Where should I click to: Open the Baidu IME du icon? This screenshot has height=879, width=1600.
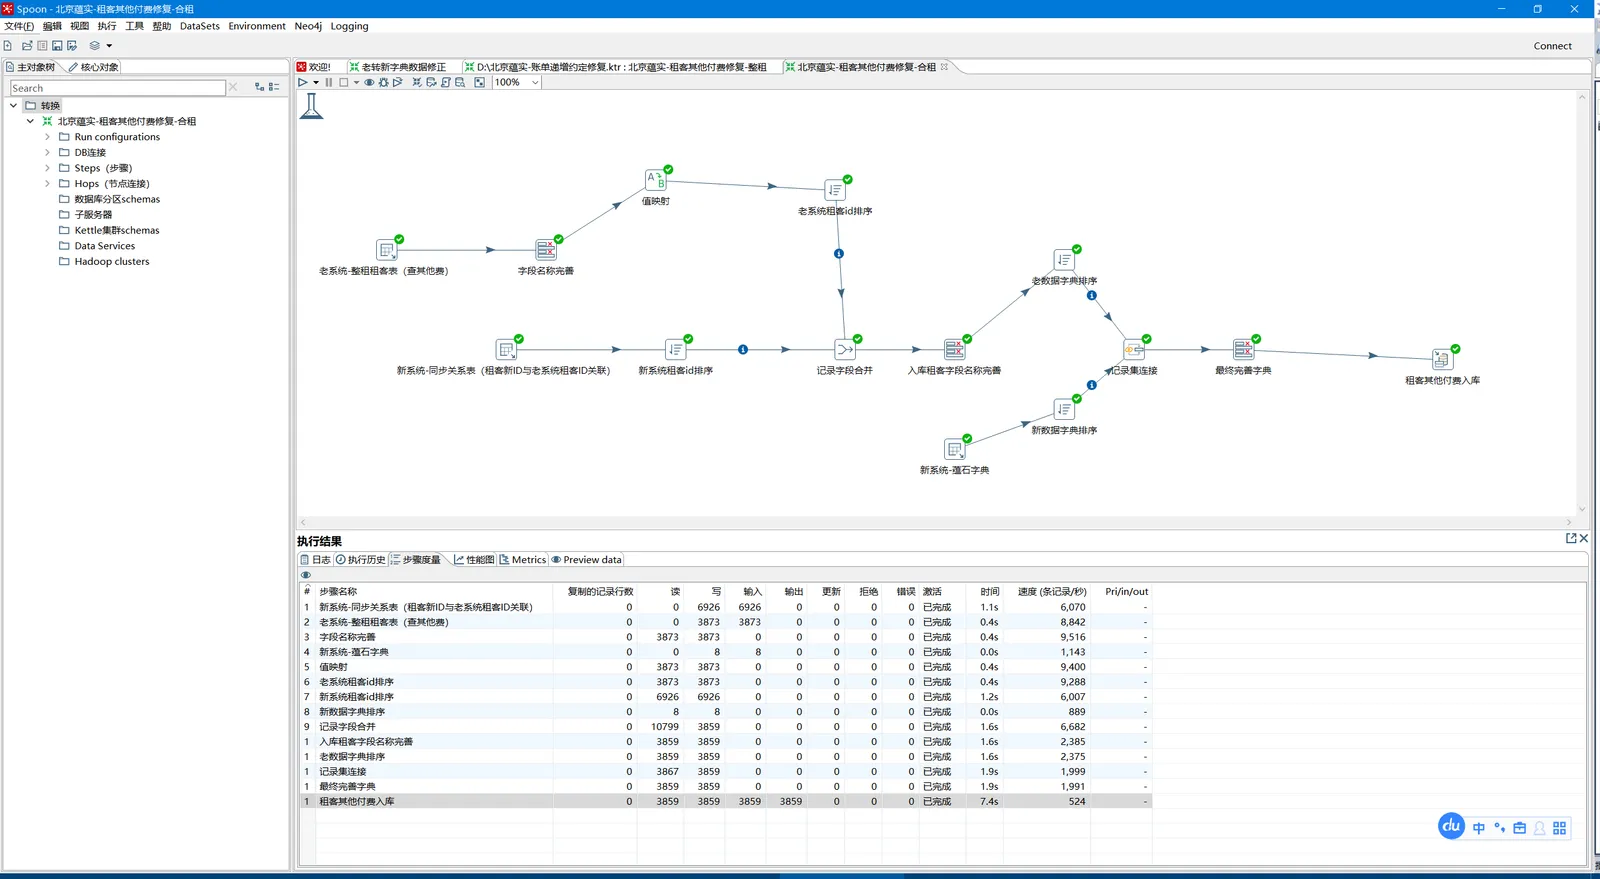click(x=1451, y=826)
